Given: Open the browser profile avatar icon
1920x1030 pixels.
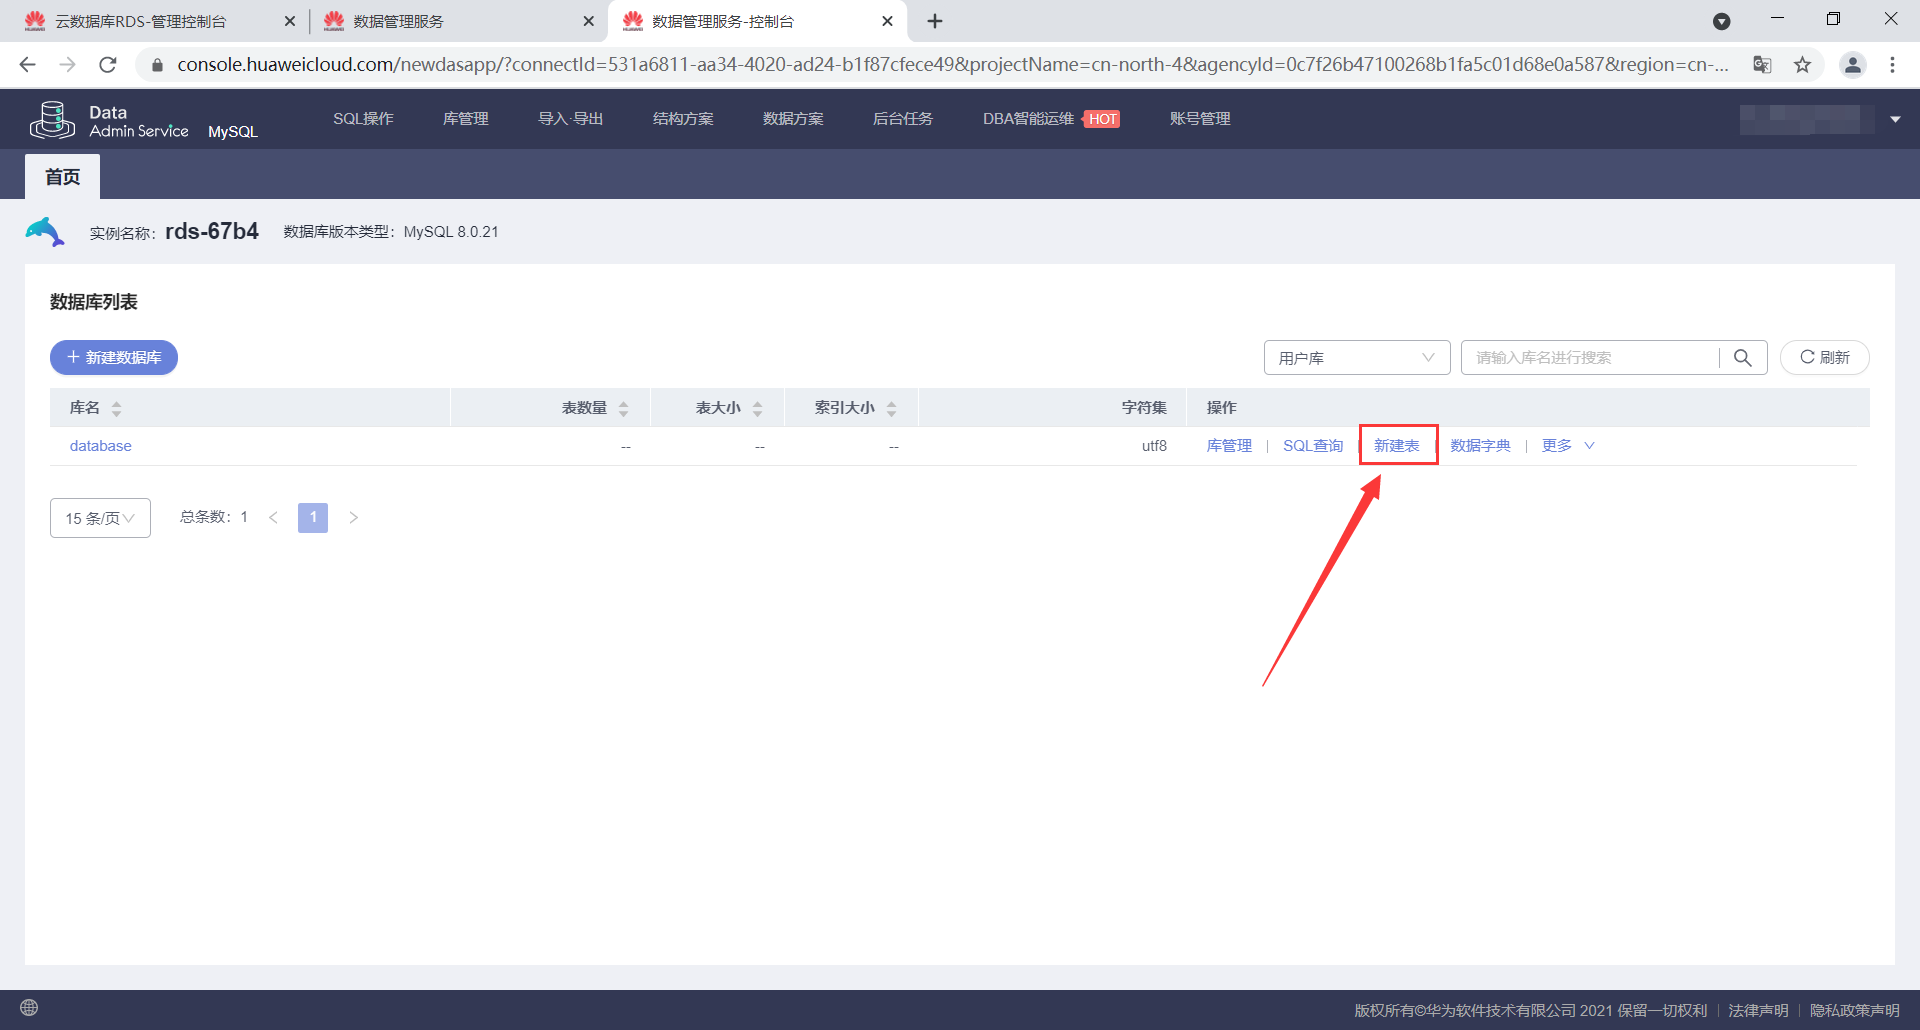Looking at the screenshot, I should click(x=1853, y=65).
